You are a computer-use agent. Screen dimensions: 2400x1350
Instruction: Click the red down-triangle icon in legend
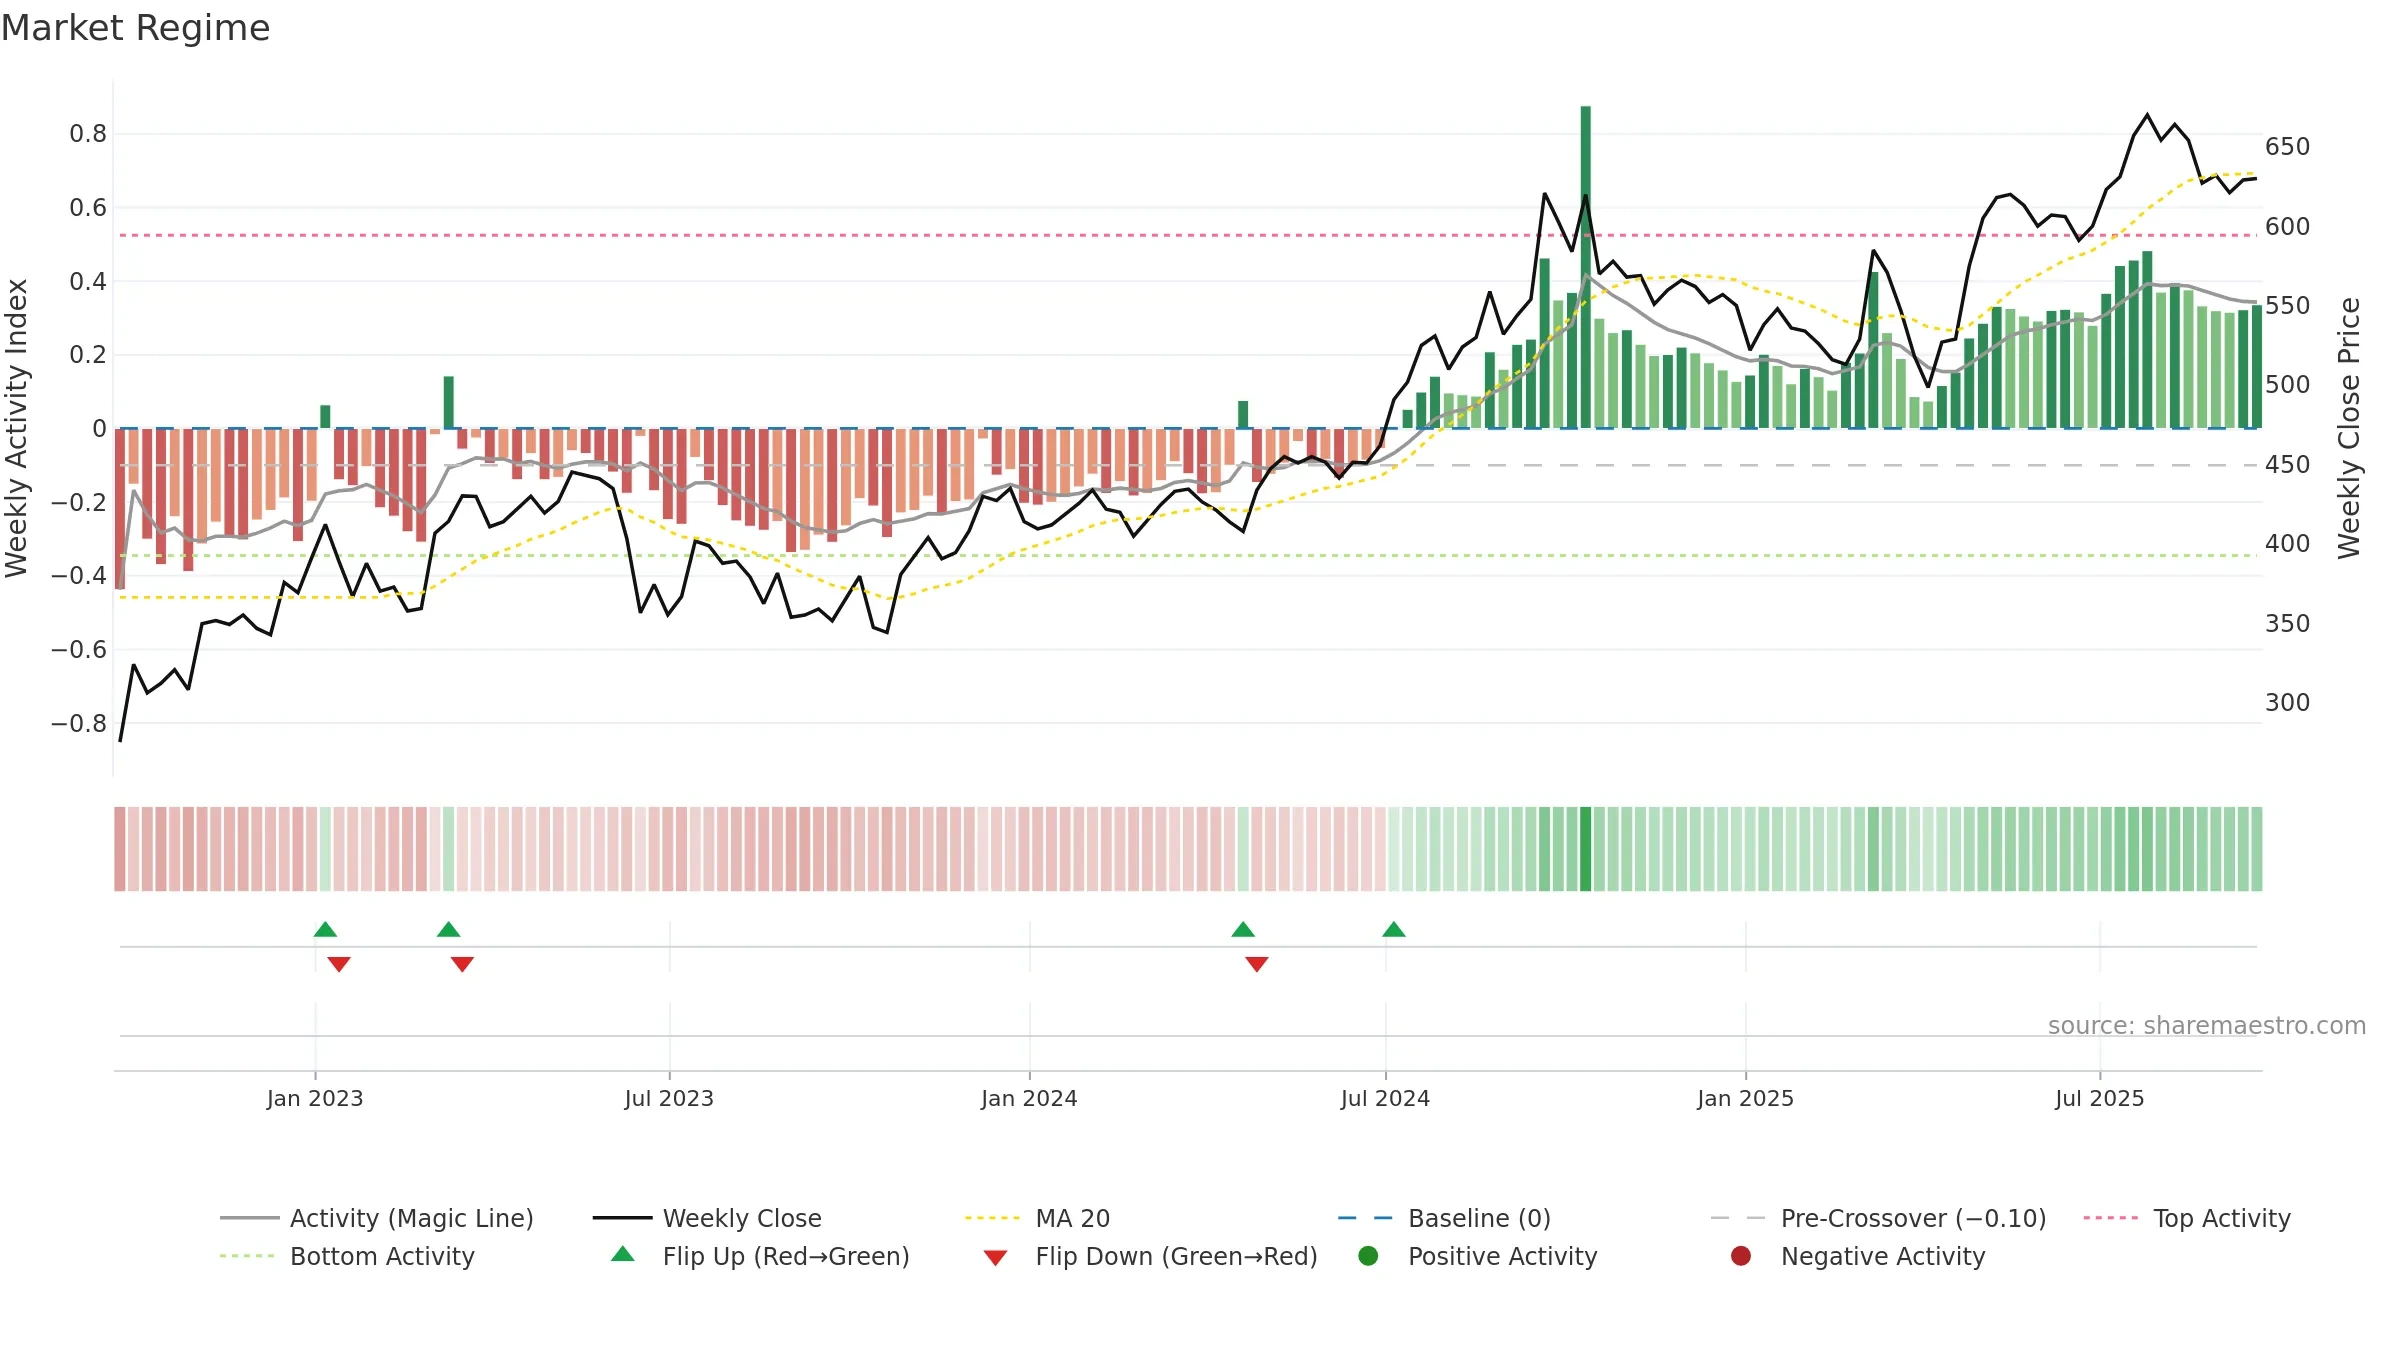point(995,1258)
